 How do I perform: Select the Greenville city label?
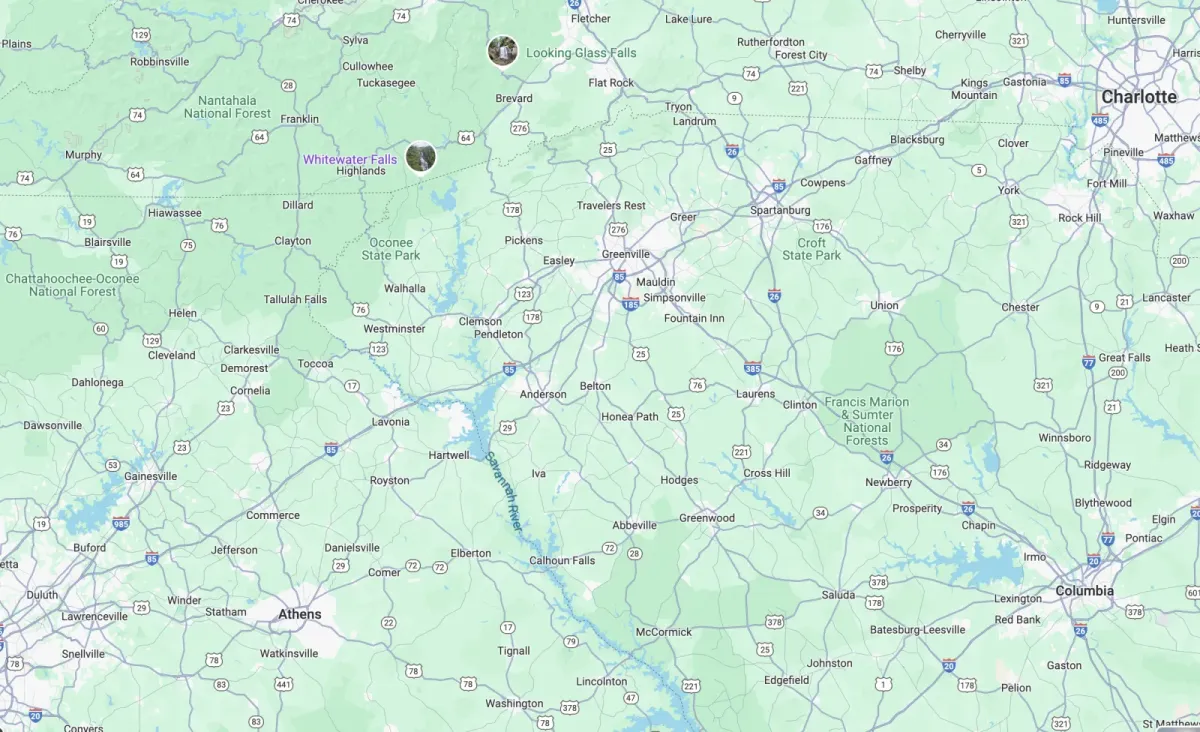point(626,254)
